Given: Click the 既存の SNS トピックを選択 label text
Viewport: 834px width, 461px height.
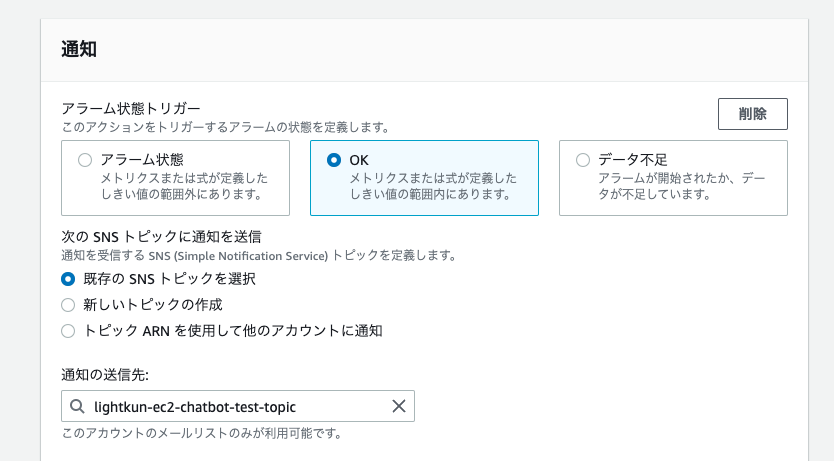Looking at the screenshot, I should (169, 279).
